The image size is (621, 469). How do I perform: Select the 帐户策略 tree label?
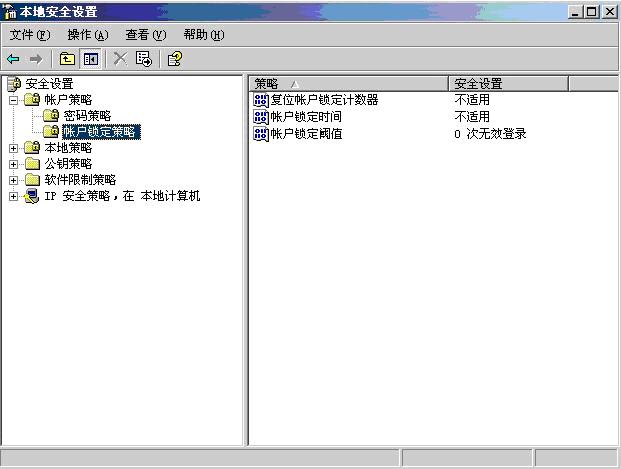coord(68,99)
